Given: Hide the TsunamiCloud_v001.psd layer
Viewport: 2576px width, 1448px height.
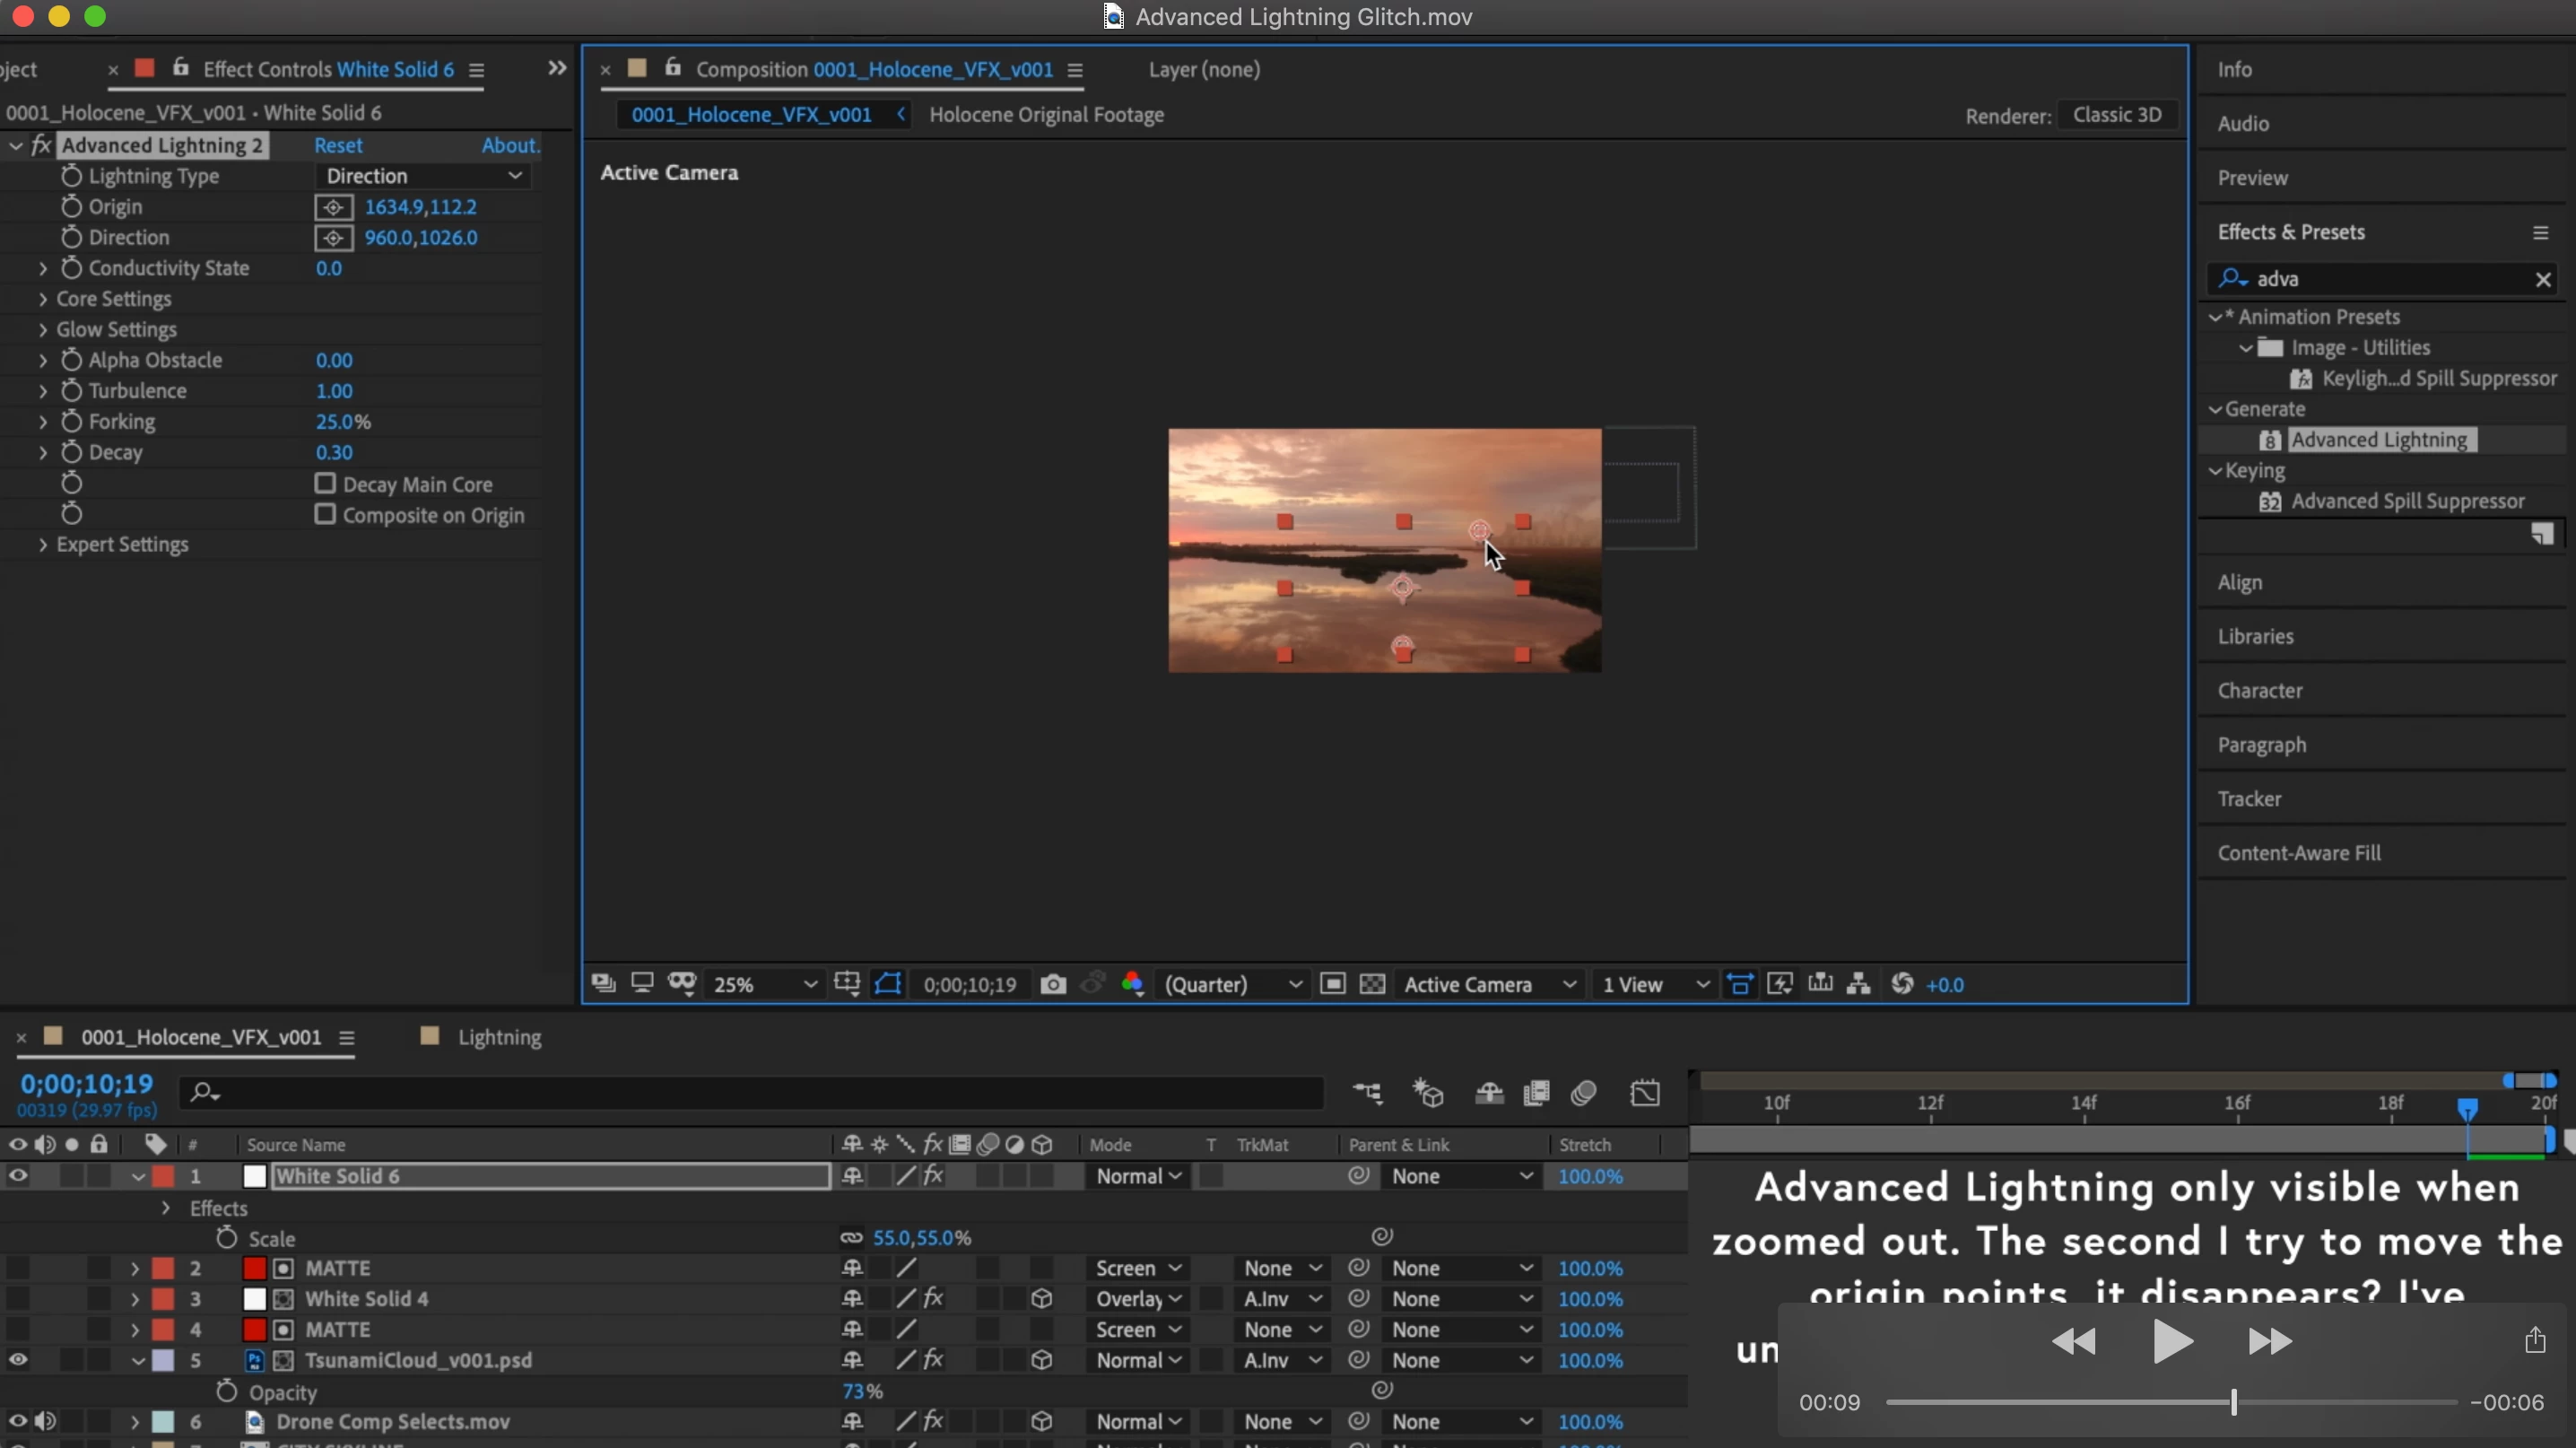Looking at the screenshot, I should click(x=18, y=1360).
